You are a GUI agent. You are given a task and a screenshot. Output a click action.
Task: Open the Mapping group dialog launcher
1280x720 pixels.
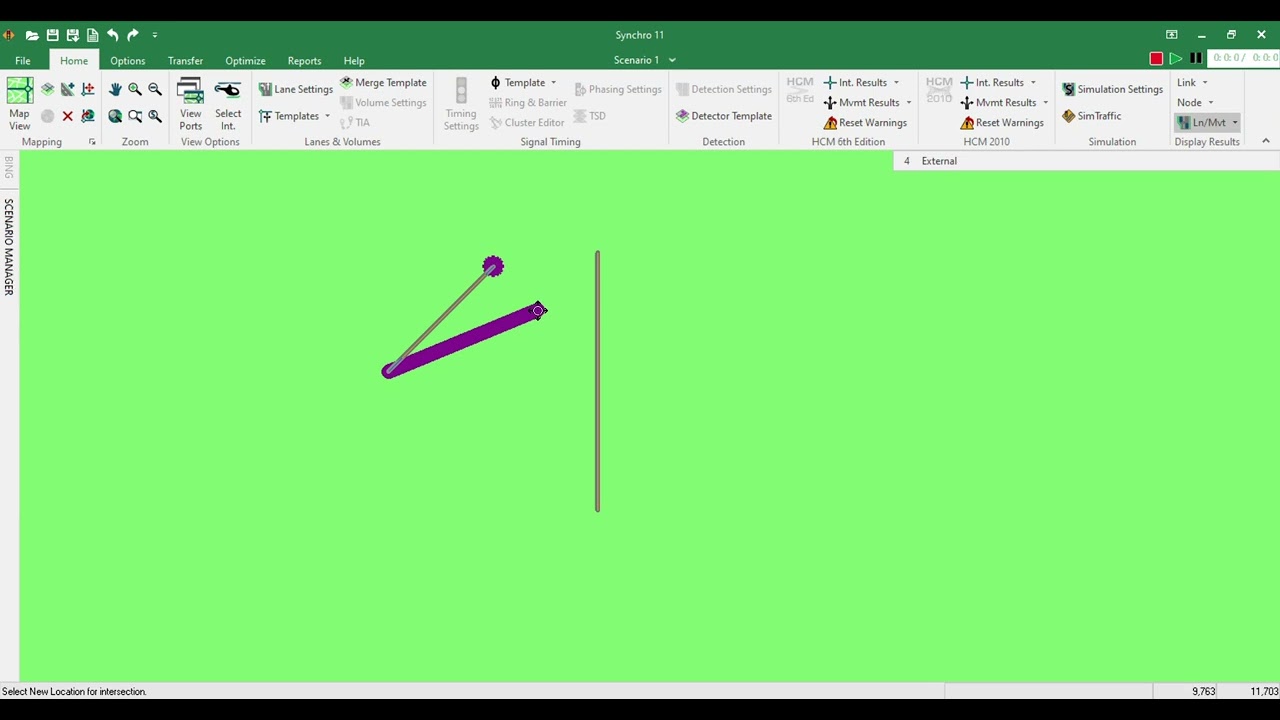(92, 142)
